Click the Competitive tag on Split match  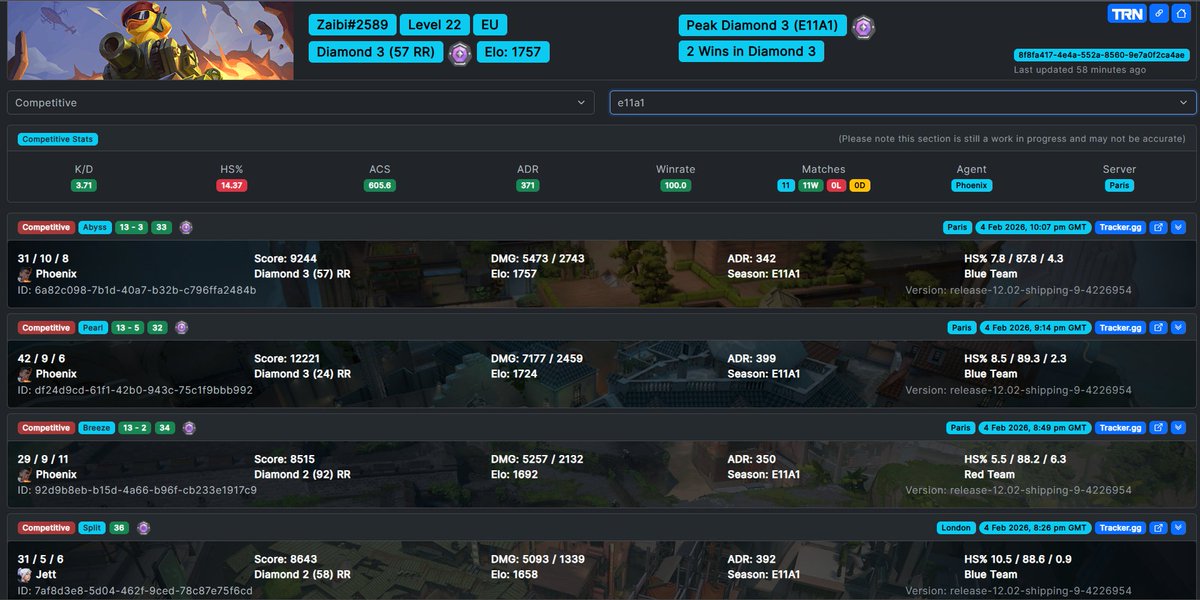(x=47, y=528)
